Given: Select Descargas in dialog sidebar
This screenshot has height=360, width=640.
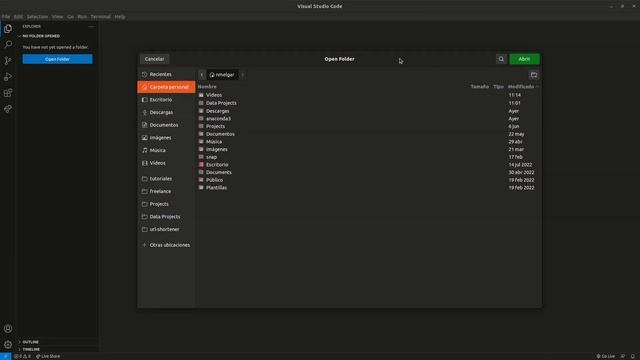Looking at the screenshot, I should (167, 112).
